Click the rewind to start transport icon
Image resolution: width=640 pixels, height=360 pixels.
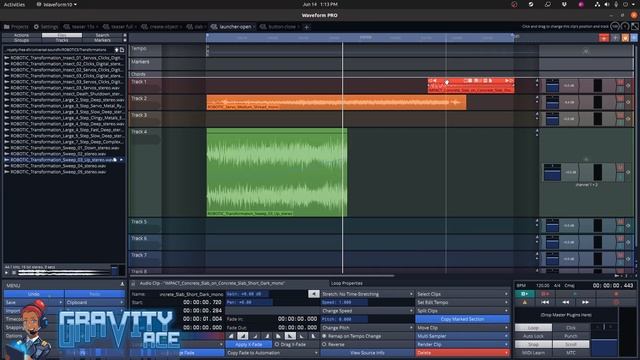pos(545,302)
